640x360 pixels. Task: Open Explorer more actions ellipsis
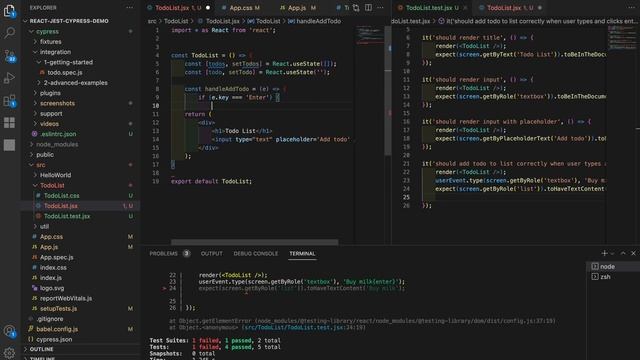click(129, 8)
